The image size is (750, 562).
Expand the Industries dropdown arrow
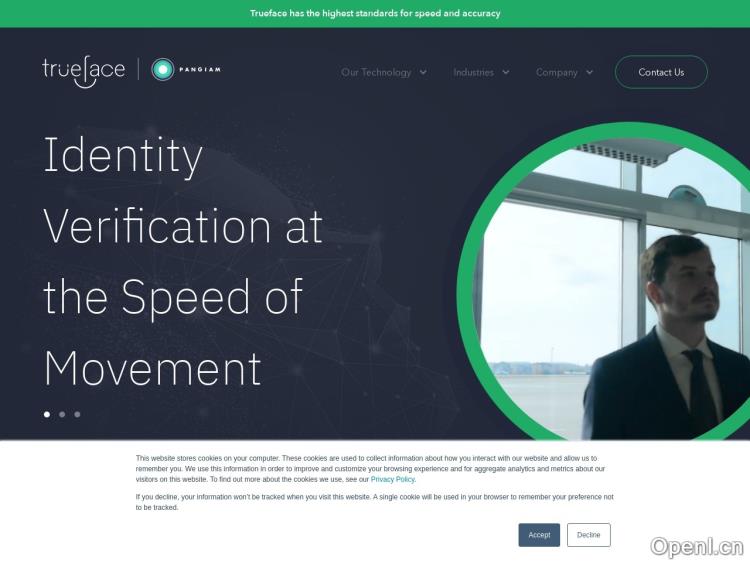(506, 72)
